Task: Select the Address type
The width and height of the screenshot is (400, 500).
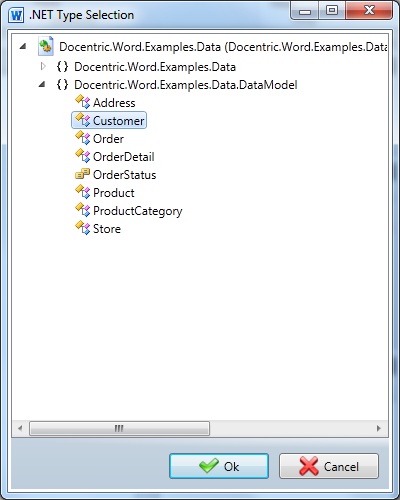Action: (x=114, y=103)
